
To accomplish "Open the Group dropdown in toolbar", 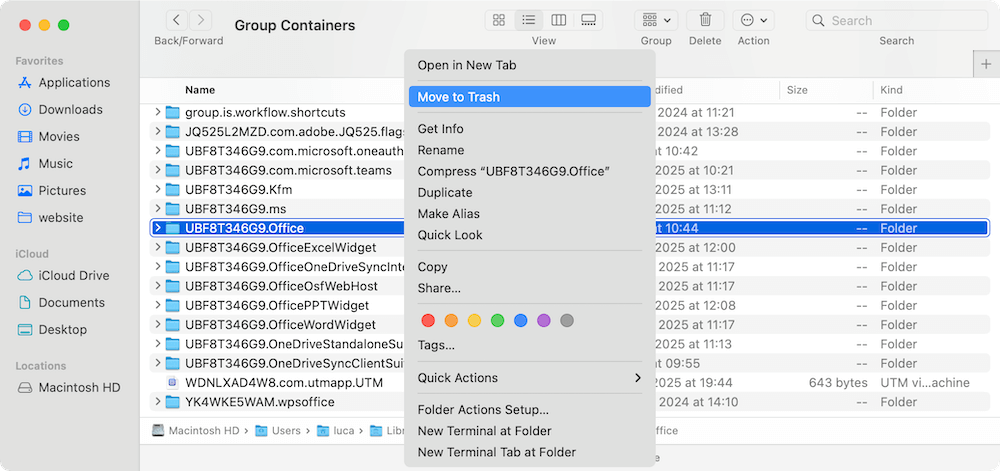I will (656, 20).
